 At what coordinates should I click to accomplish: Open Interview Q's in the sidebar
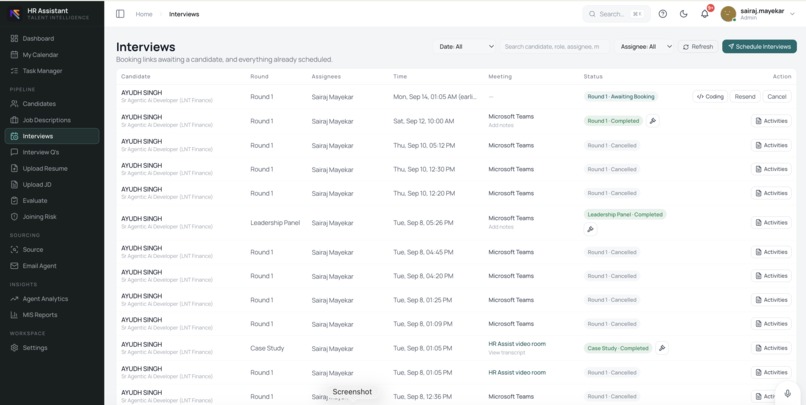(x=50, y=152)
